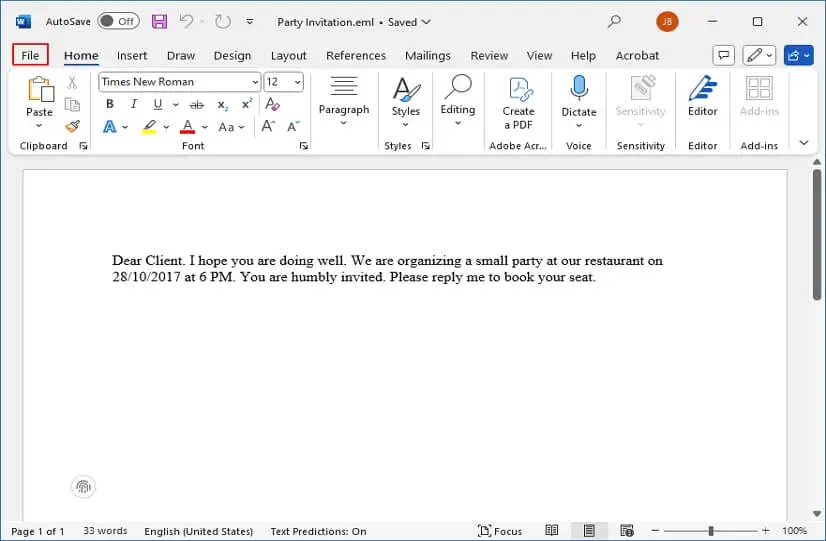Viewport: 826px width, 541px height.
Task: Select the Format Painter brush
Action: tap(72, 126)
